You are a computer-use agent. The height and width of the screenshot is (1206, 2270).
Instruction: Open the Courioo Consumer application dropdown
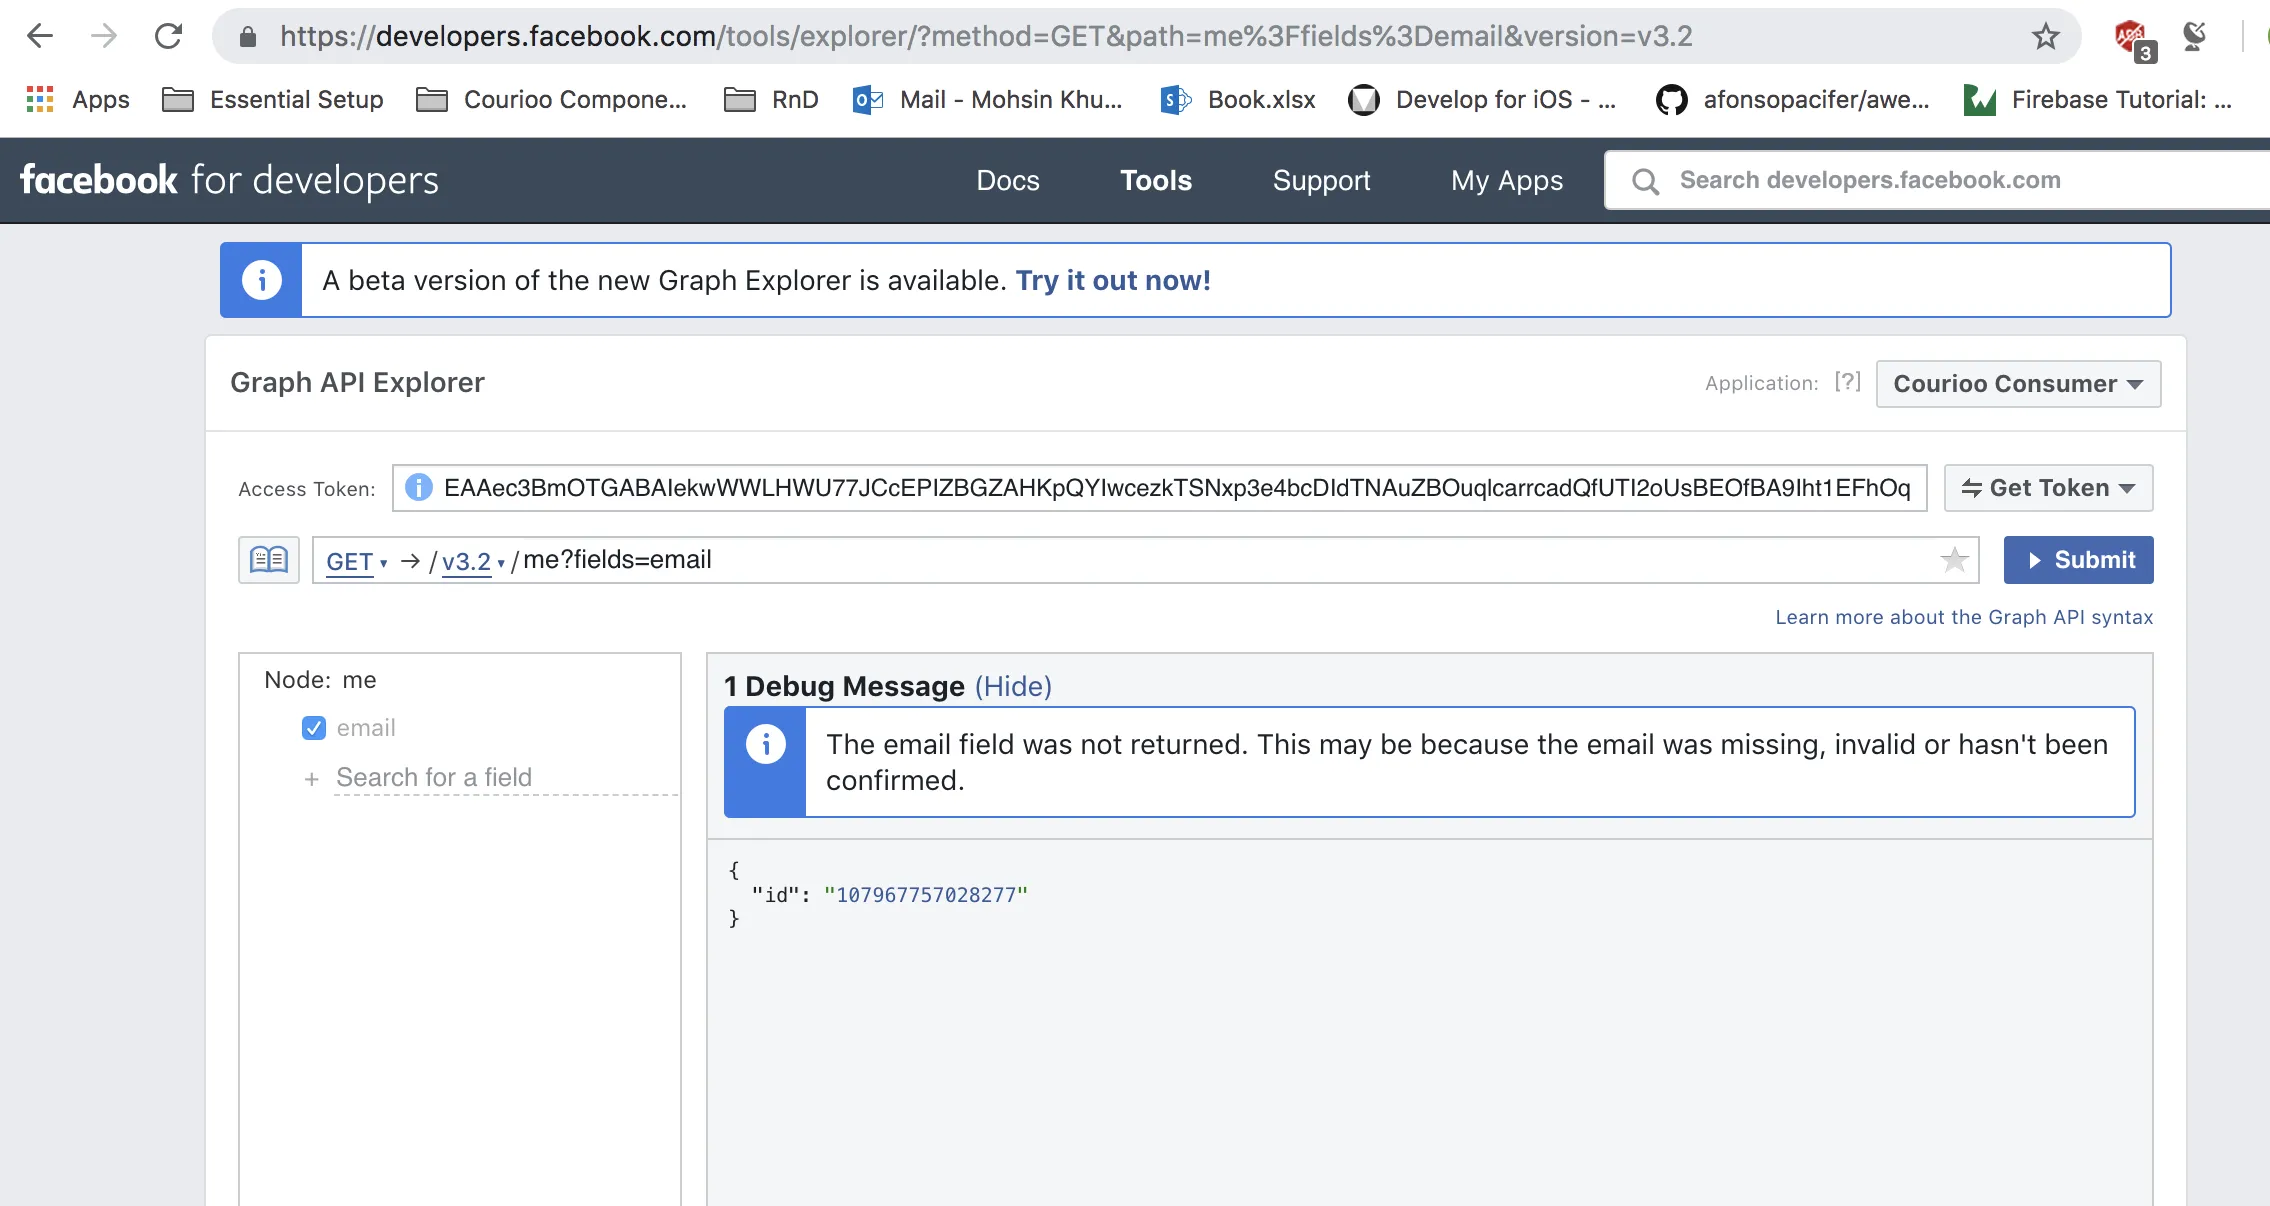[x=2018, y=384]
